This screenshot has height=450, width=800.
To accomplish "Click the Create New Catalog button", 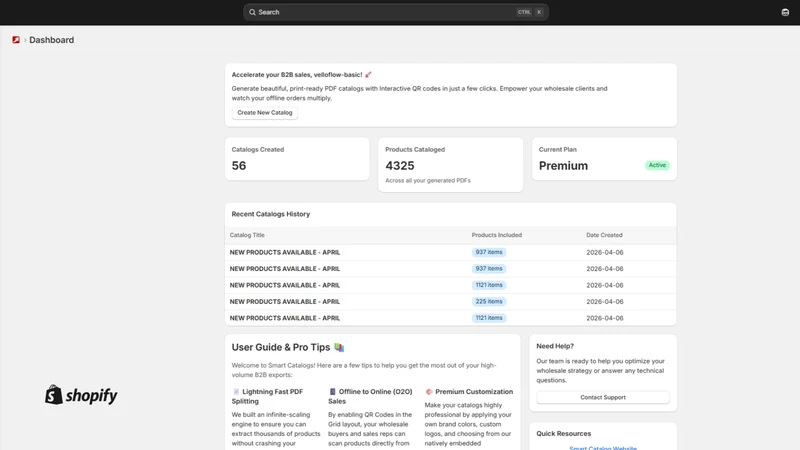I will [265, 113].
